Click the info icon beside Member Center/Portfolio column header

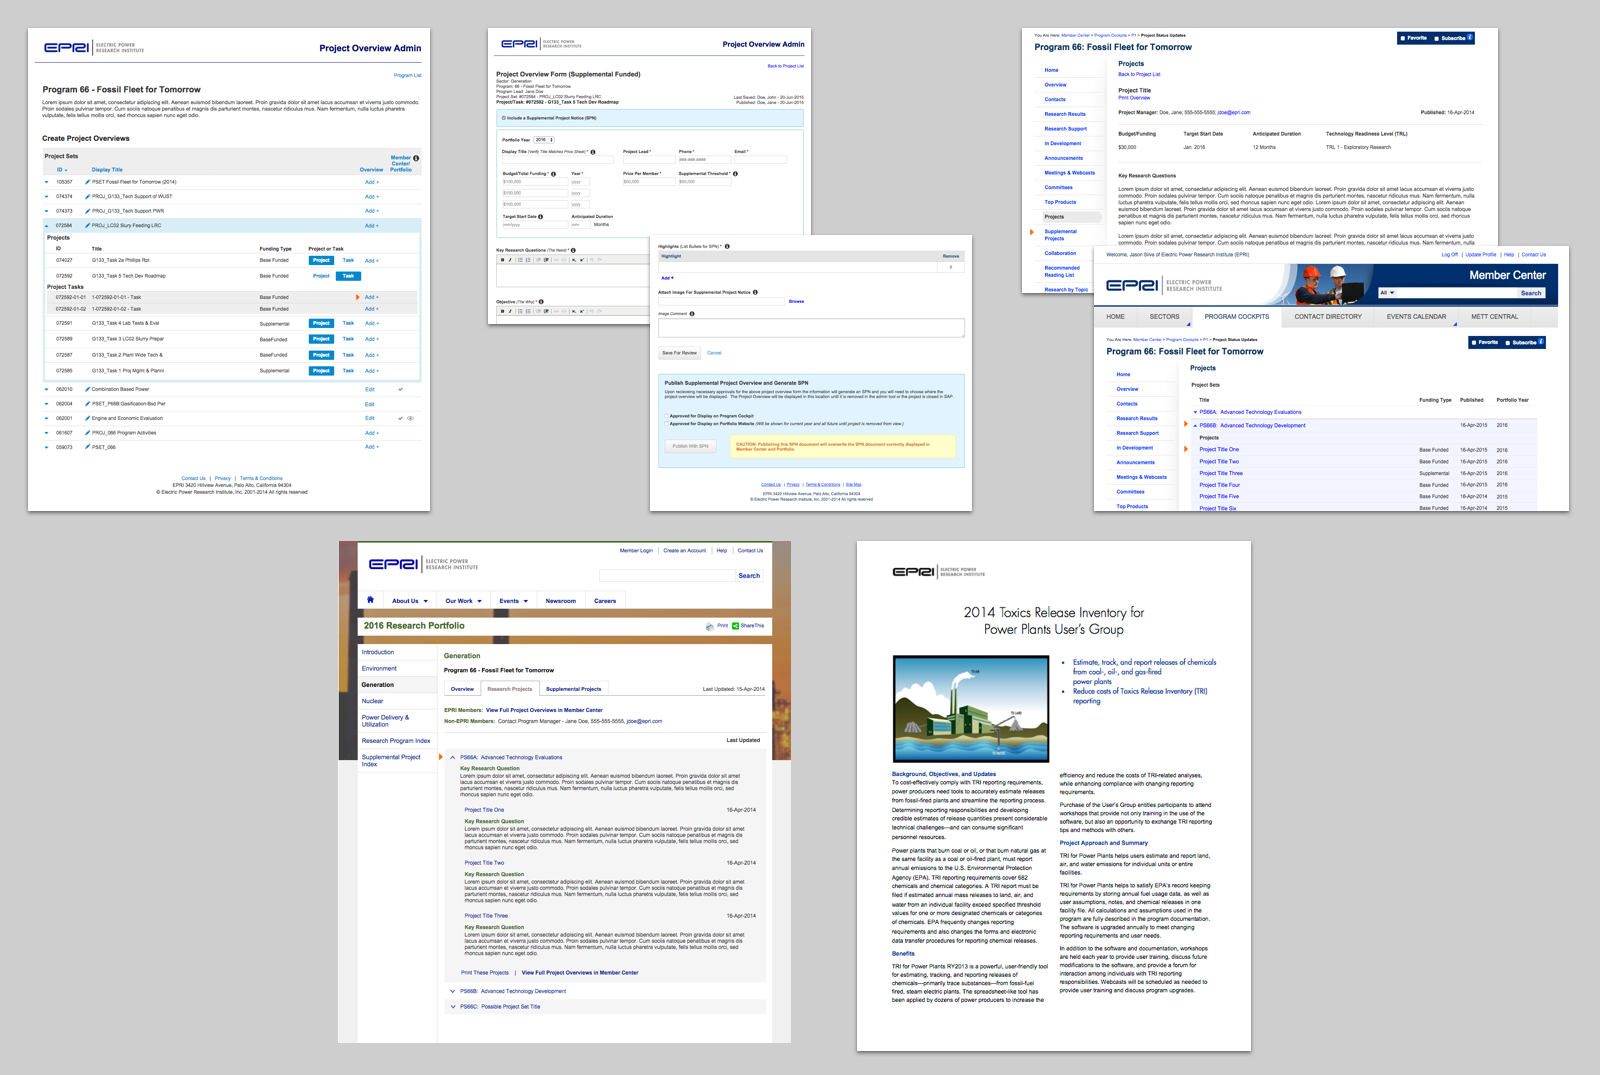[x=416, y=158]
